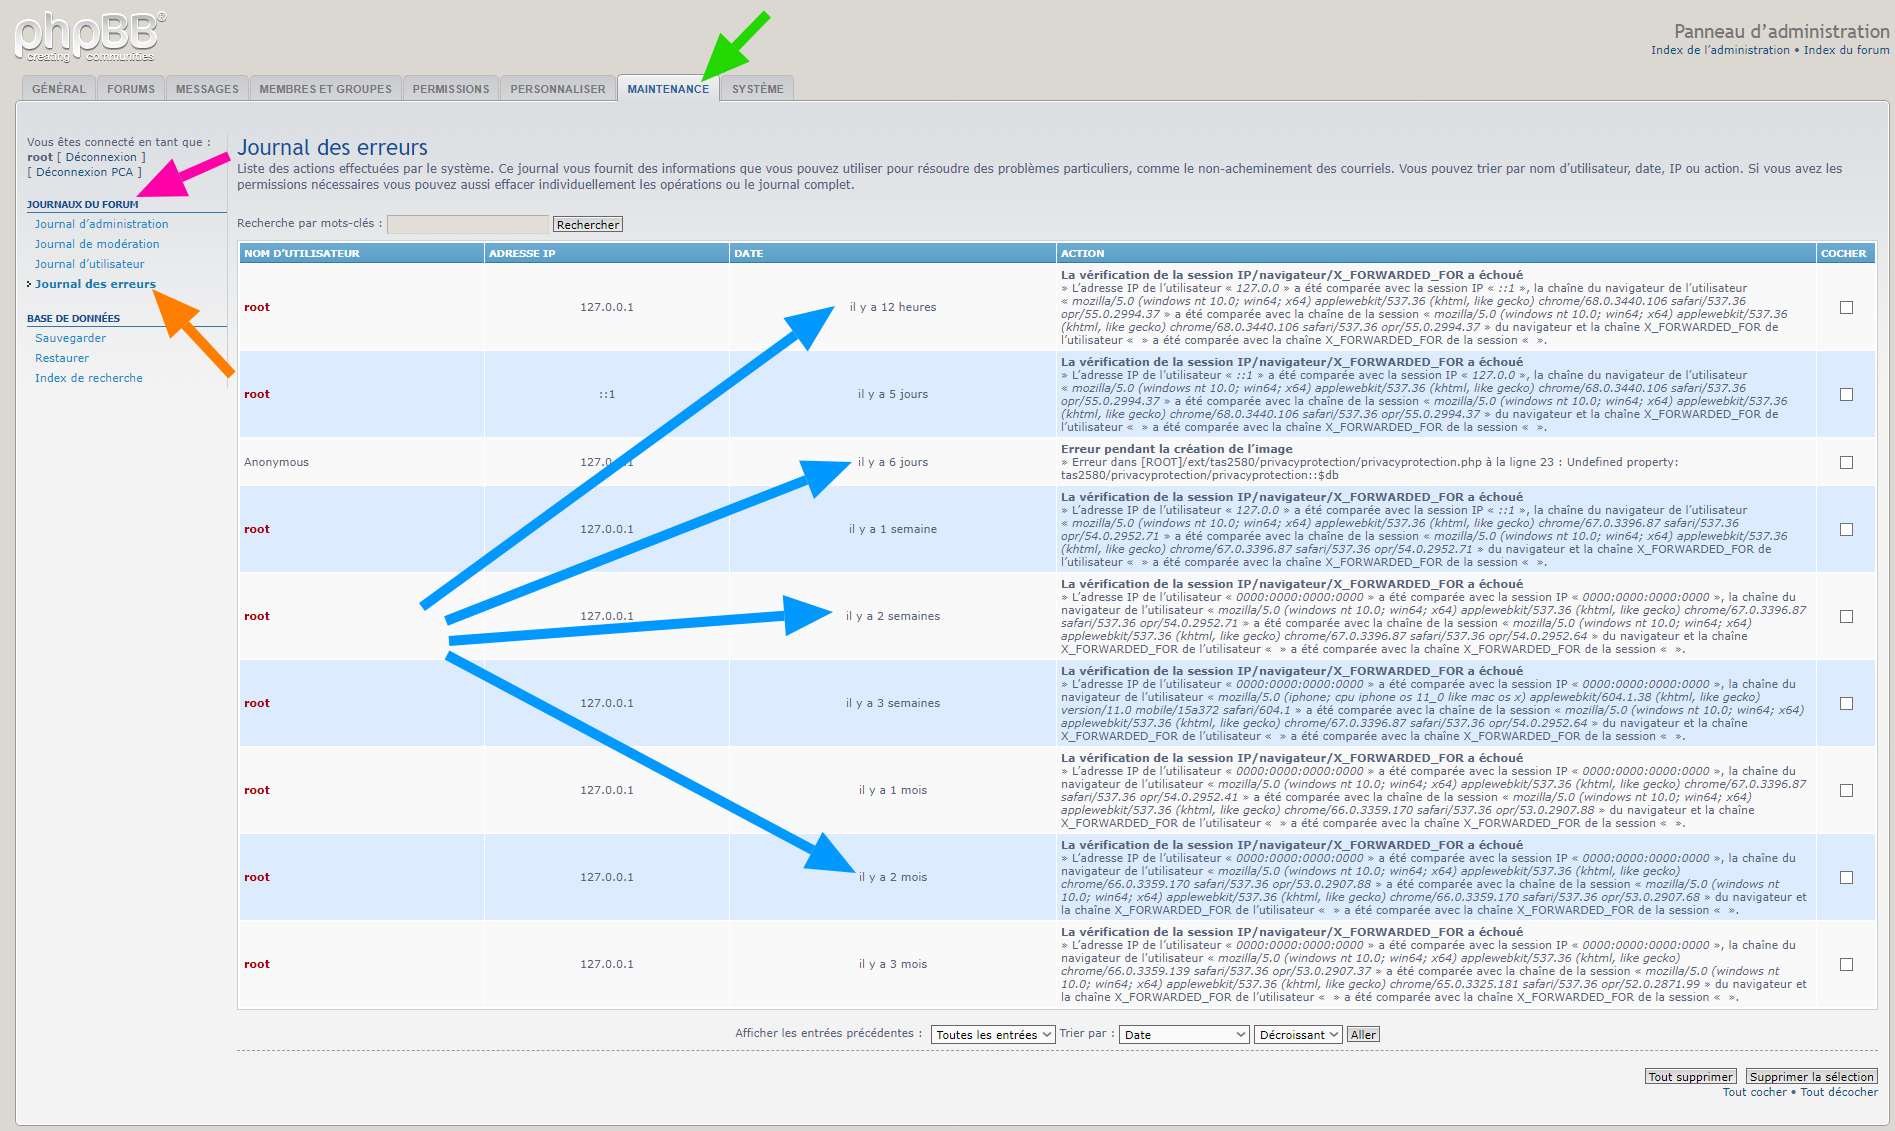Click the Tout cocher link
1895x1131 pixels.
(1754, 1092)
